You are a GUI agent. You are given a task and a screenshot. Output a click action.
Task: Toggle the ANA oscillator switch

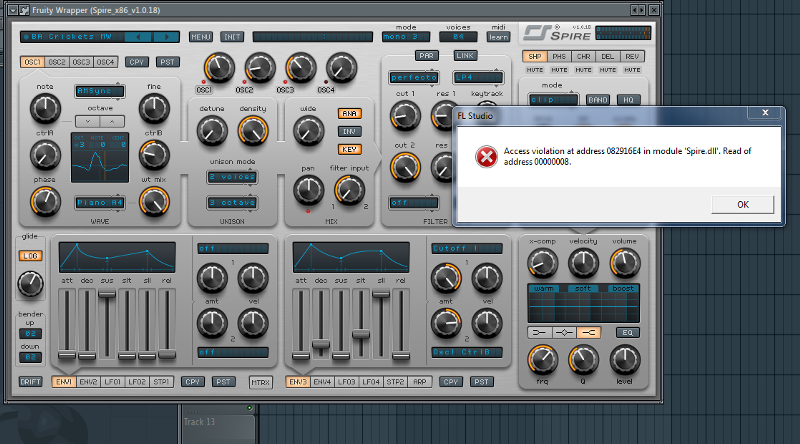(349, 113)
